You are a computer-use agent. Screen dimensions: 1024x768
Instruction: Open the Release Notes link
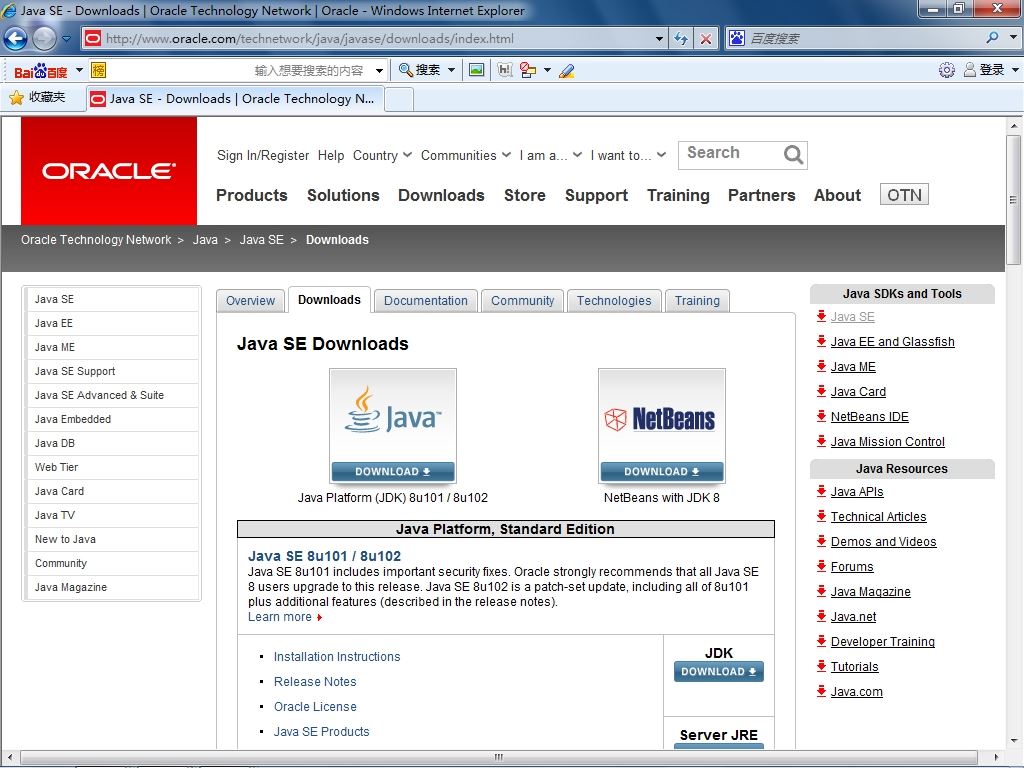pos(315,681)
